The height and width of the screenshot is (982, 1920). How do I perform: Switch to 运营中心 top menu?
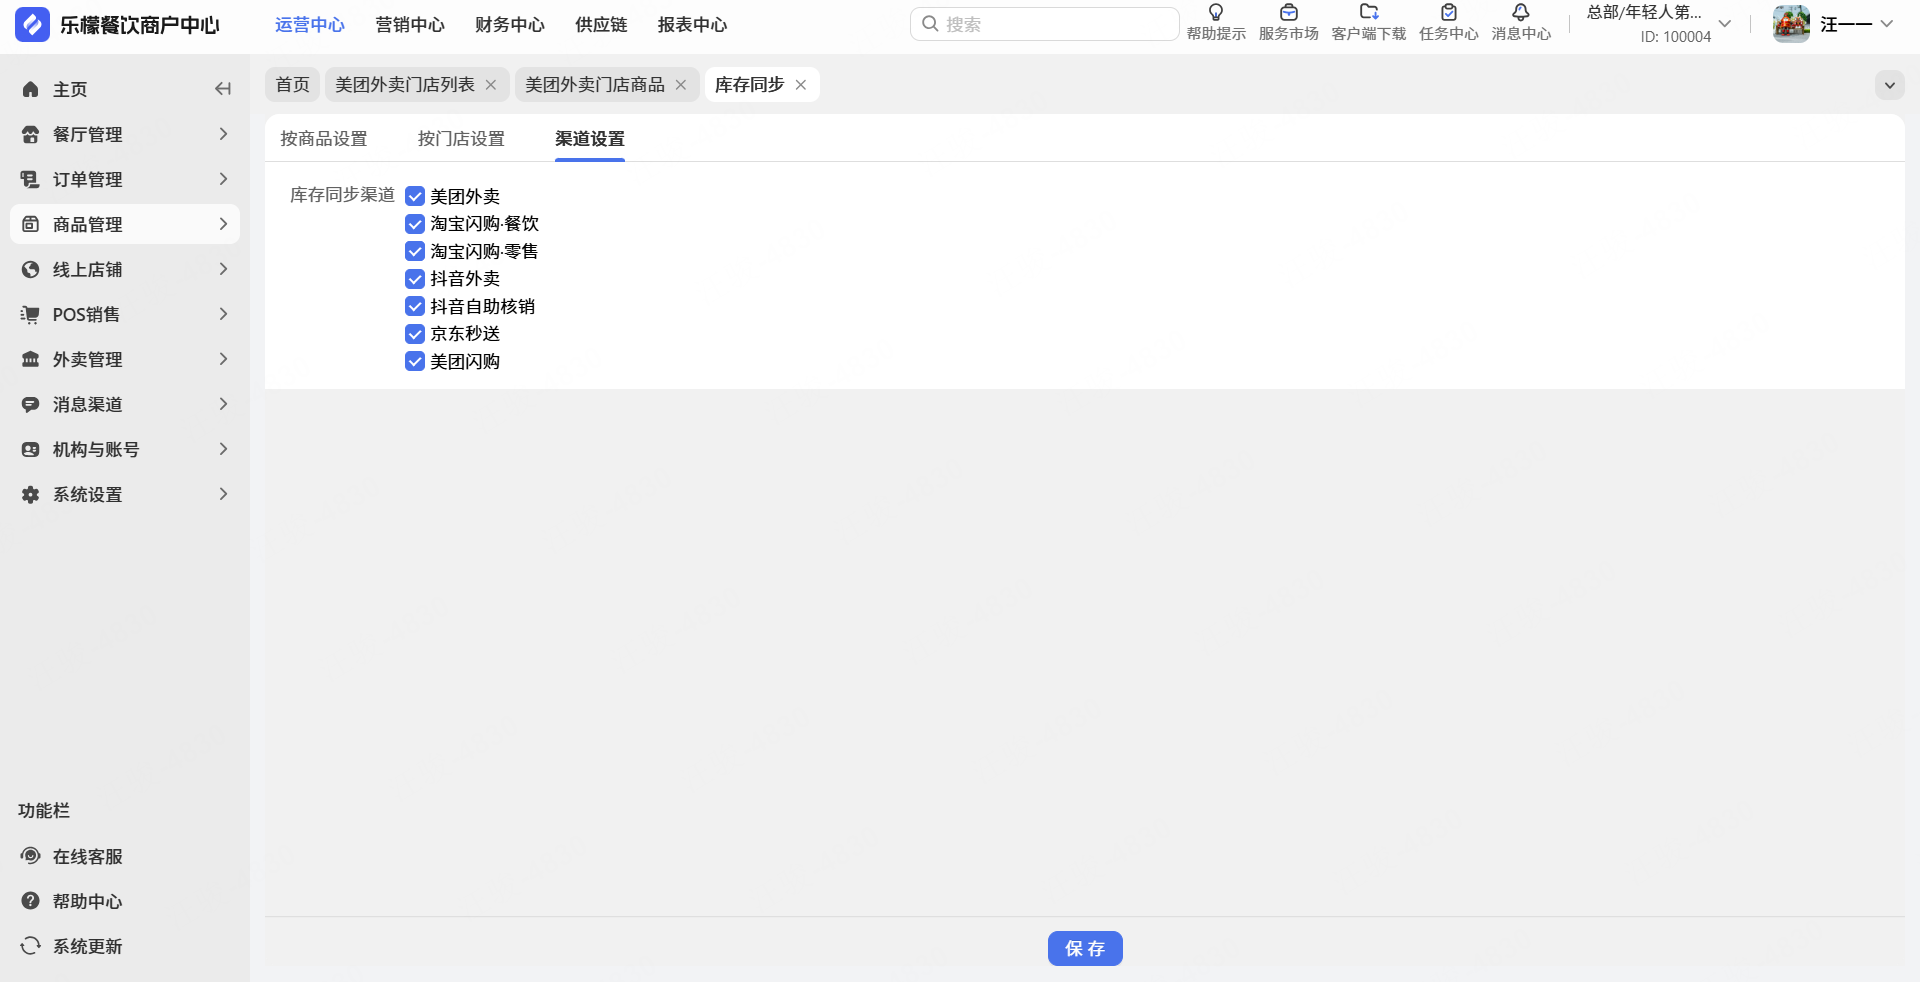(310, 25)
